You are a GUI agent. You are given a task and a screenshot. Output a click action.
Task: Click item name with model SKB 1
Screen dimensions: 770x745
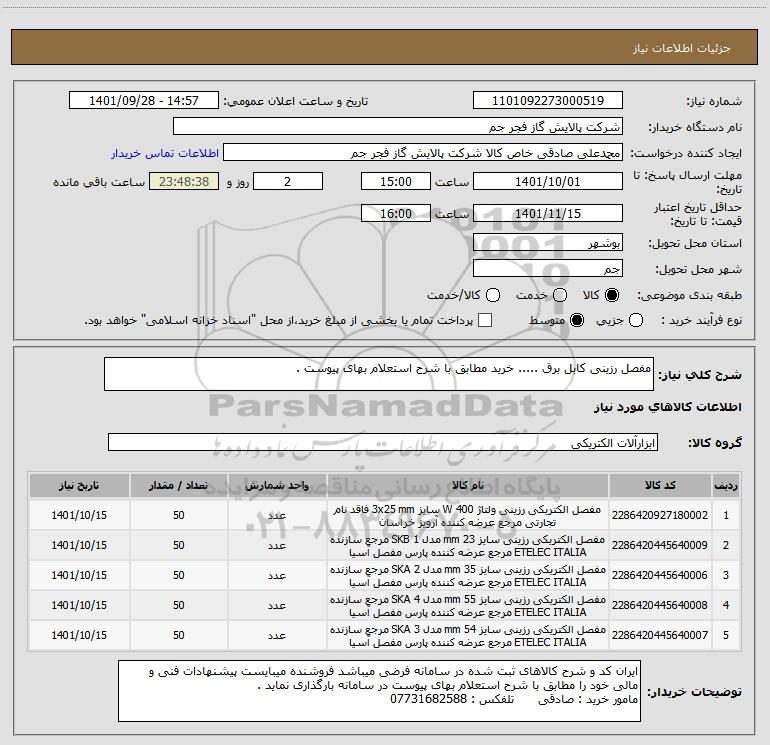(468, 546)
